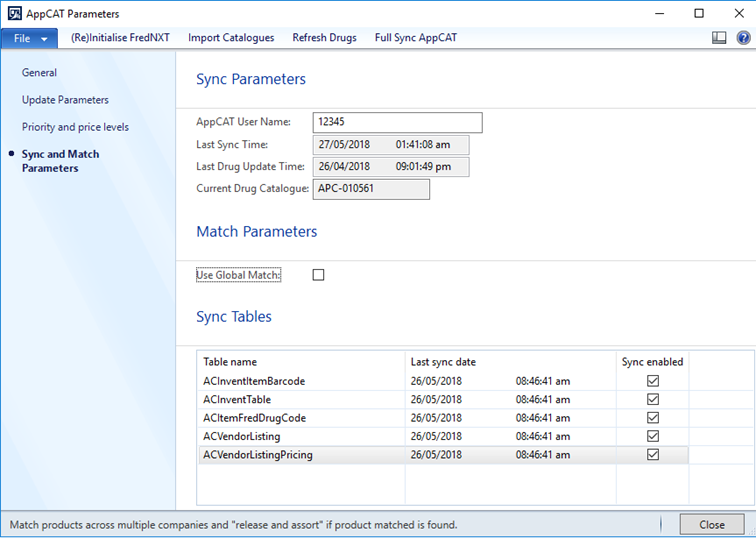
Task: Select ACVendorListingPricing table name cell
Action: point(258,455)
